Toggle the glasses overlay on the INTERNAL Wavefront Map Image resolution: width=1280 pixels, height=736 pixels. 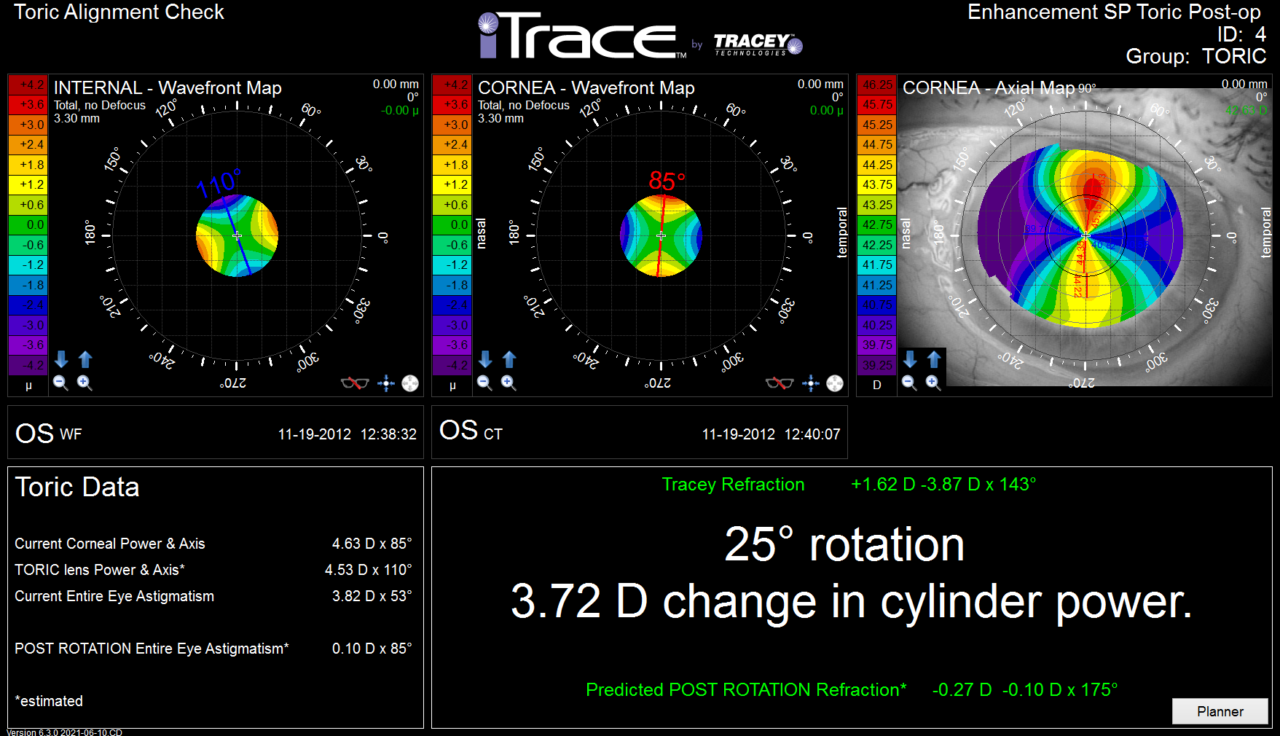(x=355, y=383)
